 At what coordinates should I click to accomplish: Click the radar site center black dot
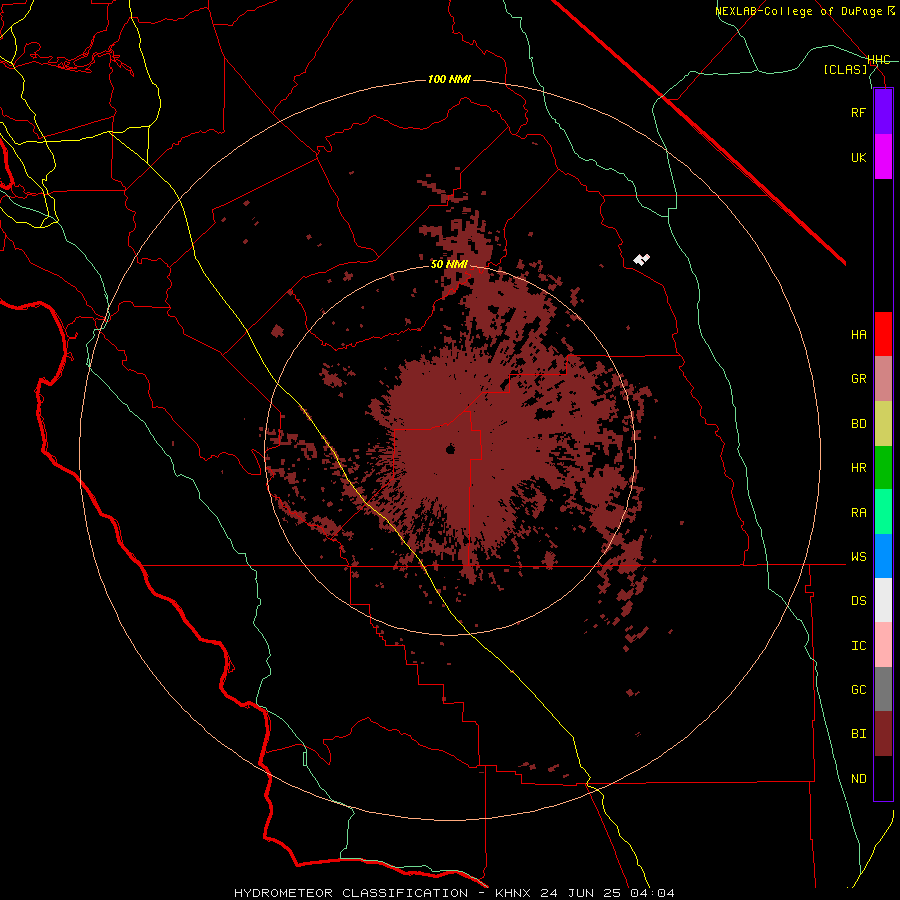click(451, 449)
